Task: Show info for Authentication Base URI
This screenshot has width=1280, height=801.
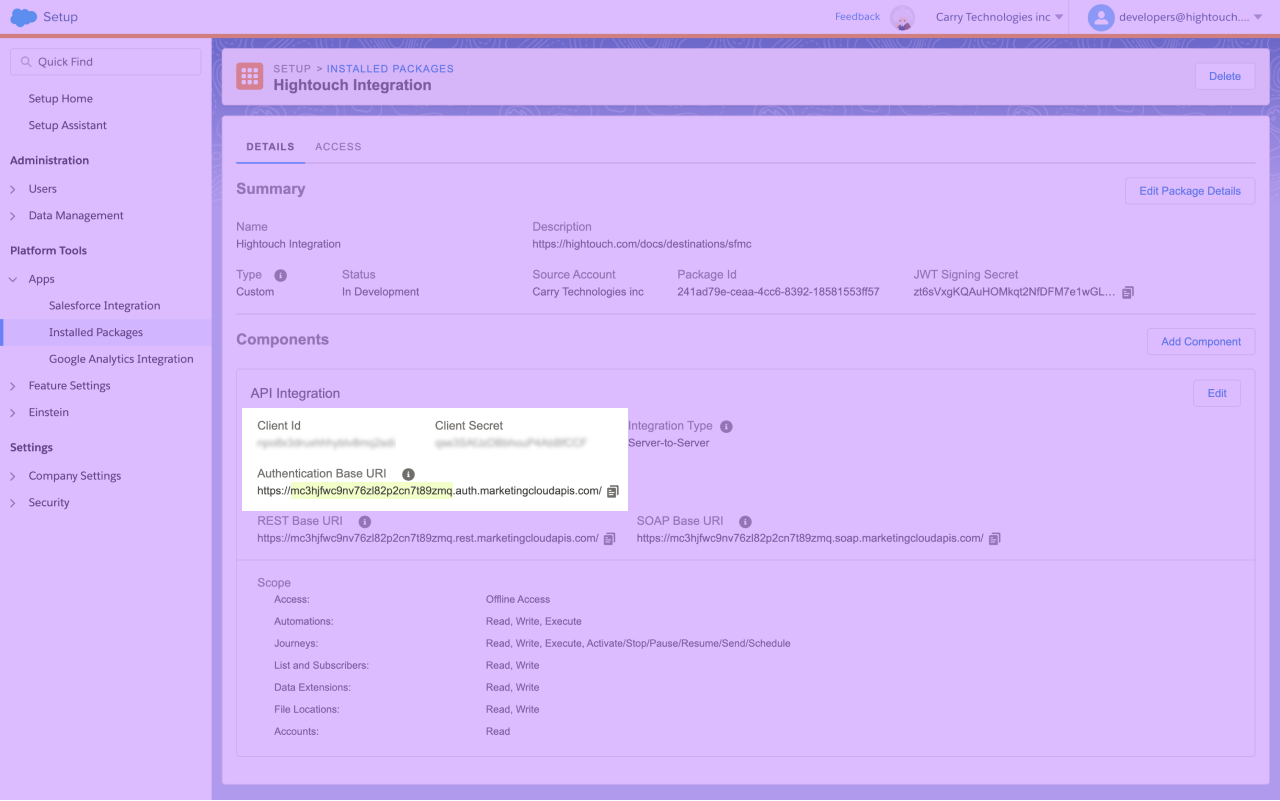Action: (408, 474)
